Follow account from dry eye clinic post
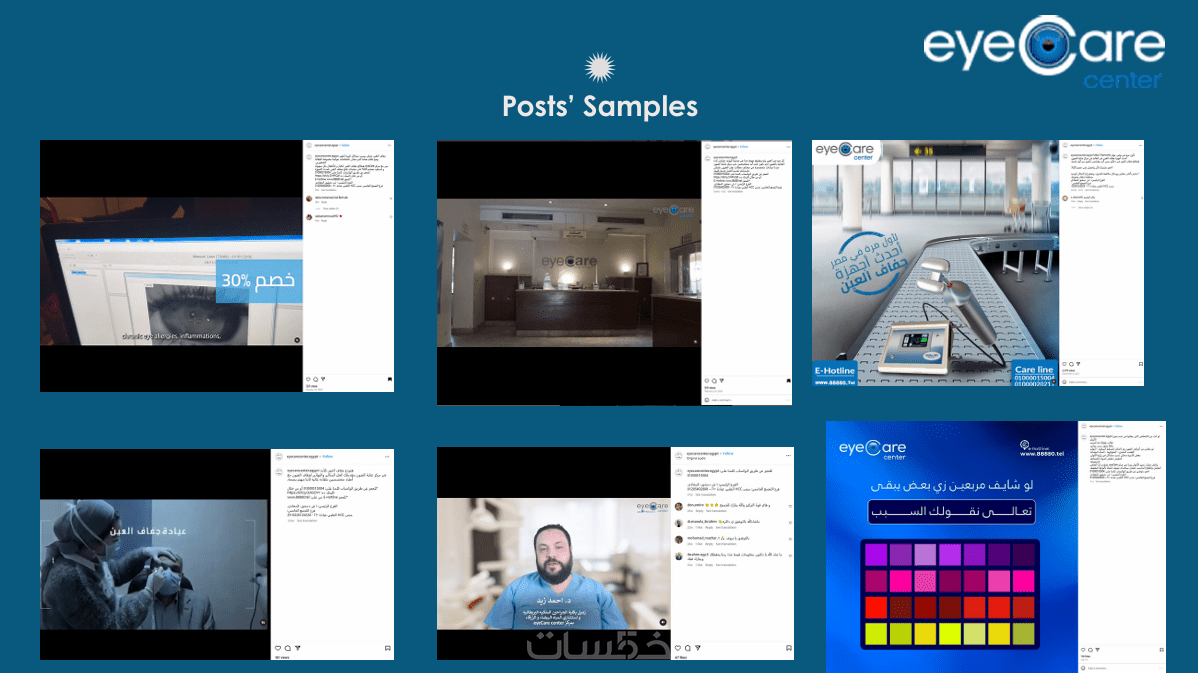This screenshot has width=1198, height=673. pos(328,457)
